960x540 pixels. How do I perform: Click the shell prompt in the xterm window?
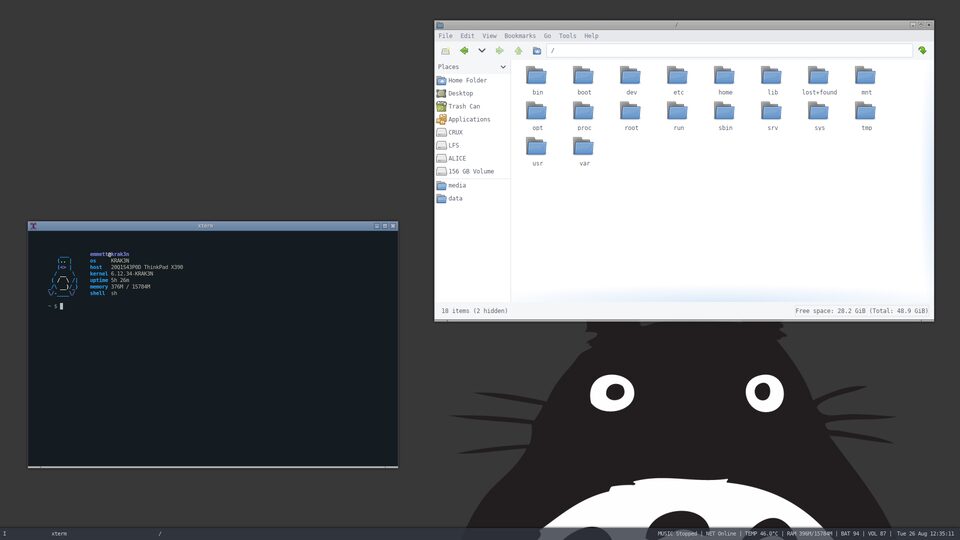[x=55, y=306]
